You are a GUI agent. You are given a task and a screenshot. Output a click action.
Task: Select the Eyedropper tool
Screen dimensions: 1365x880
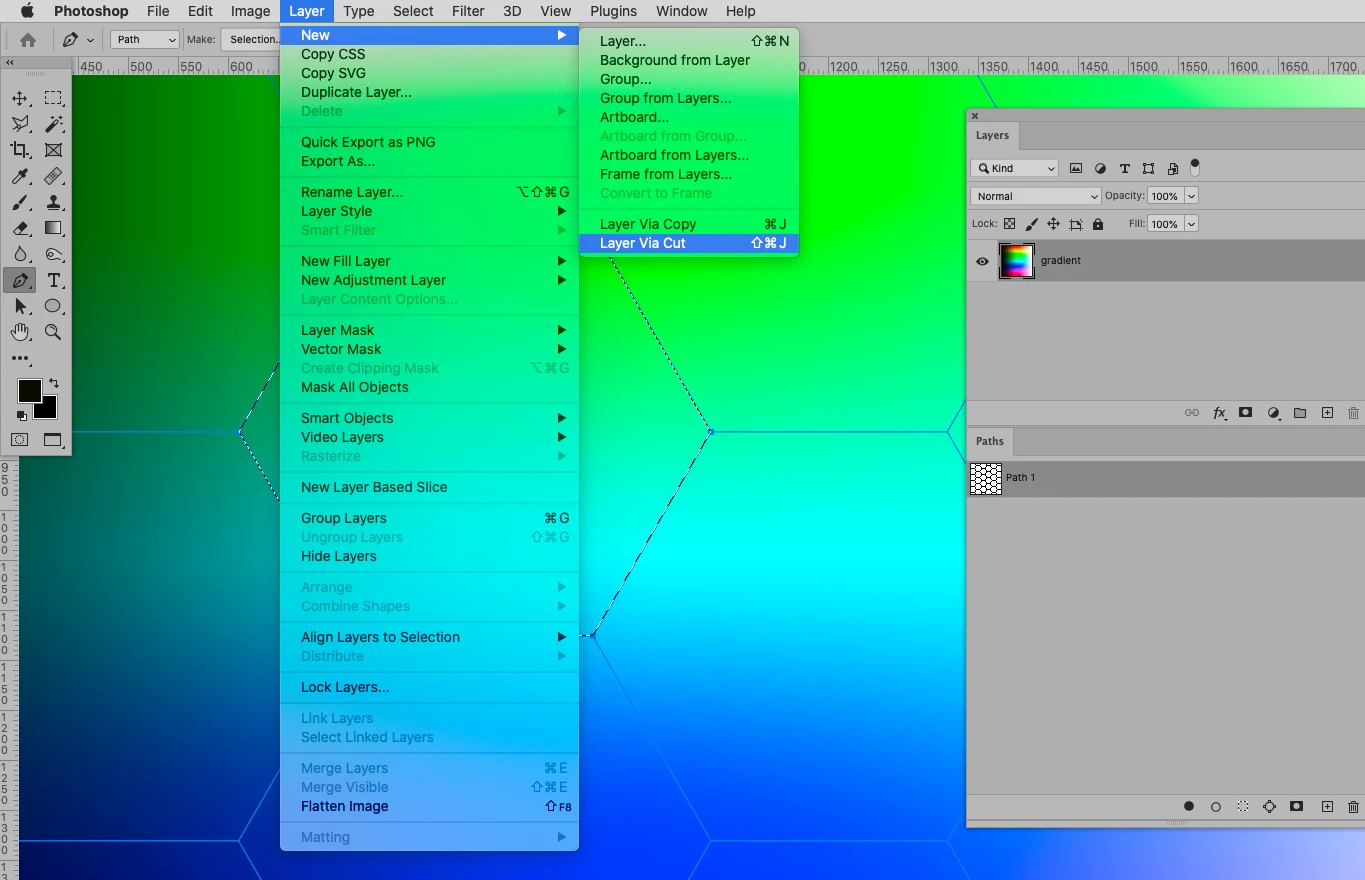(20, 176)
